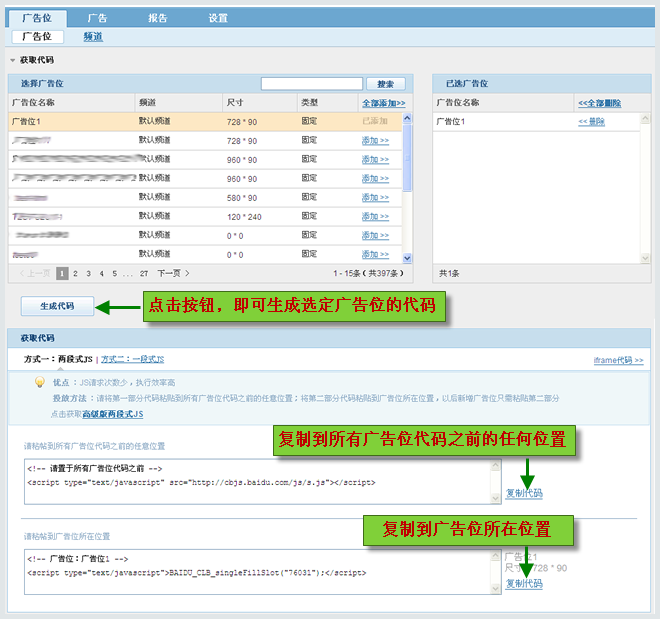Image resolution: width=660 pixels, height=619 pixels.
Task: Click the ad slot list scrollbar thumb
Action: click(407, 158)
